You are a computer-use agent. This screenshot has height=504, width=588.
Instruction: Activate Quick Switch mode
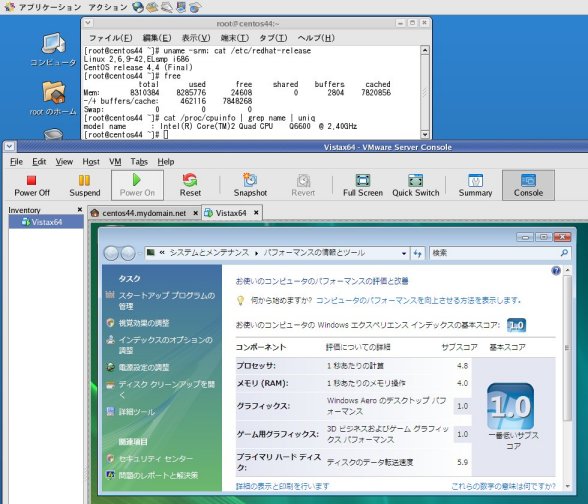[x=416, y=186]
